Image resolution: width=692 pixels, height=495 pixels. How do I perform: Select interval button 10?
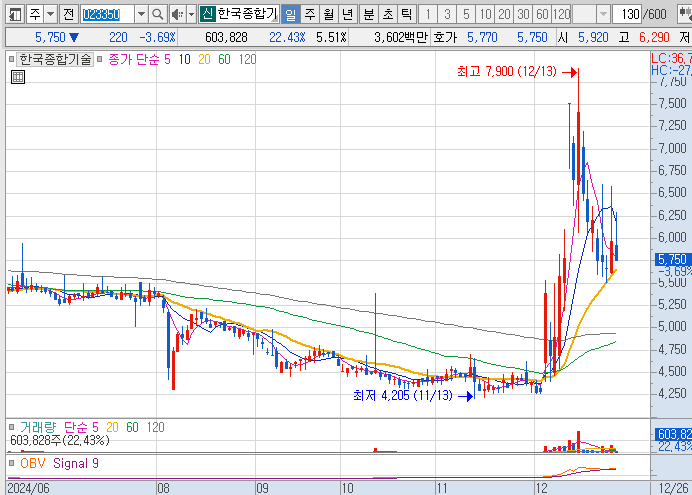(485, 15)
